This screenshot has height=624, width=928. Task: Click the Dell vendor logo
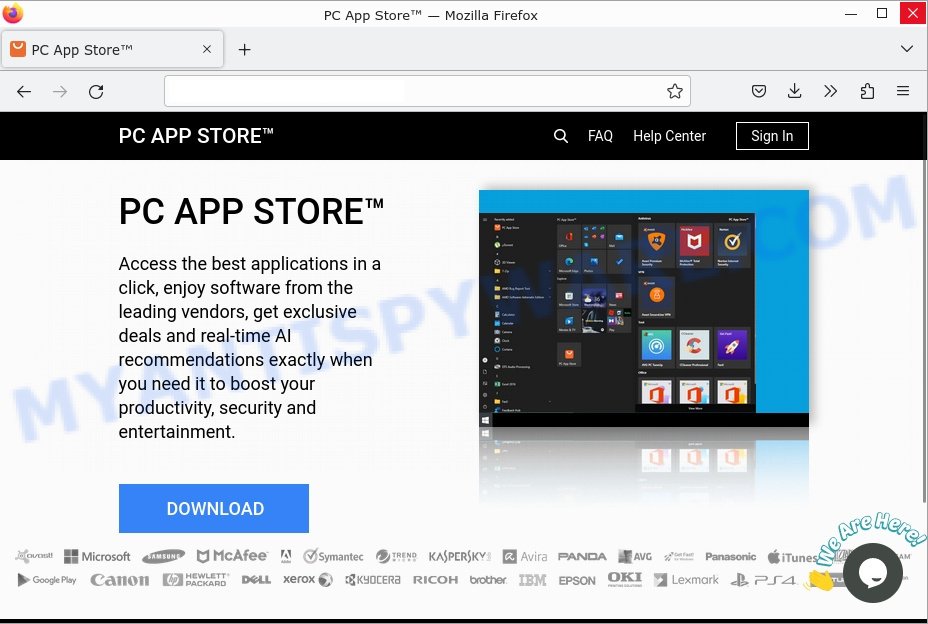pyautogui.click(x=256, y=580)
